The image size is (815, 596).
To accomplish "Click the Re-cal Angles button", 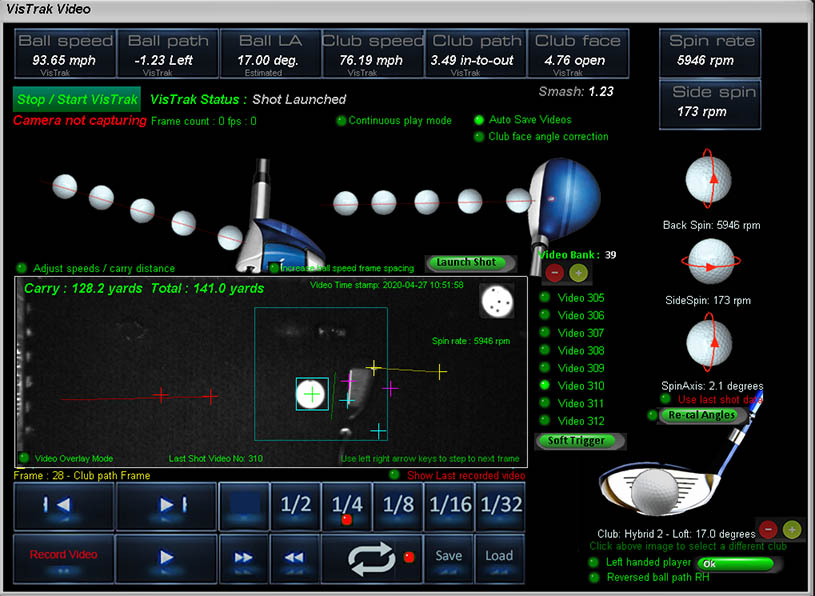I will pyautogui.click(x=702, y=415).
